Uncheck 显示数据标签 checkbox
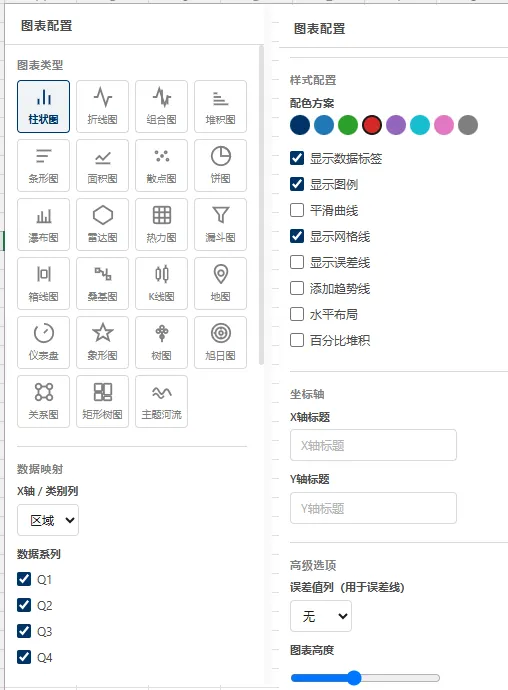Viewport: 508px width, 690px height. pos(297,158)
